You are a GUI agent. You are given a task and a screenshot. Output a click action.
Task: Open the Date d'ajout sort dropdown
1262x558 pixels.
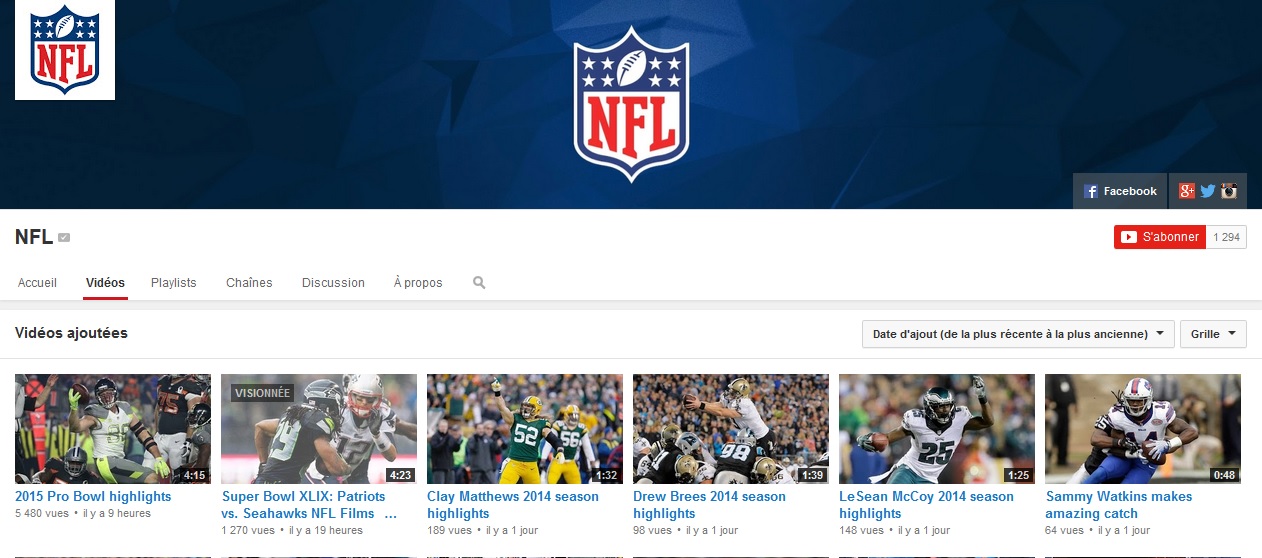click(x=1018, y=334)
